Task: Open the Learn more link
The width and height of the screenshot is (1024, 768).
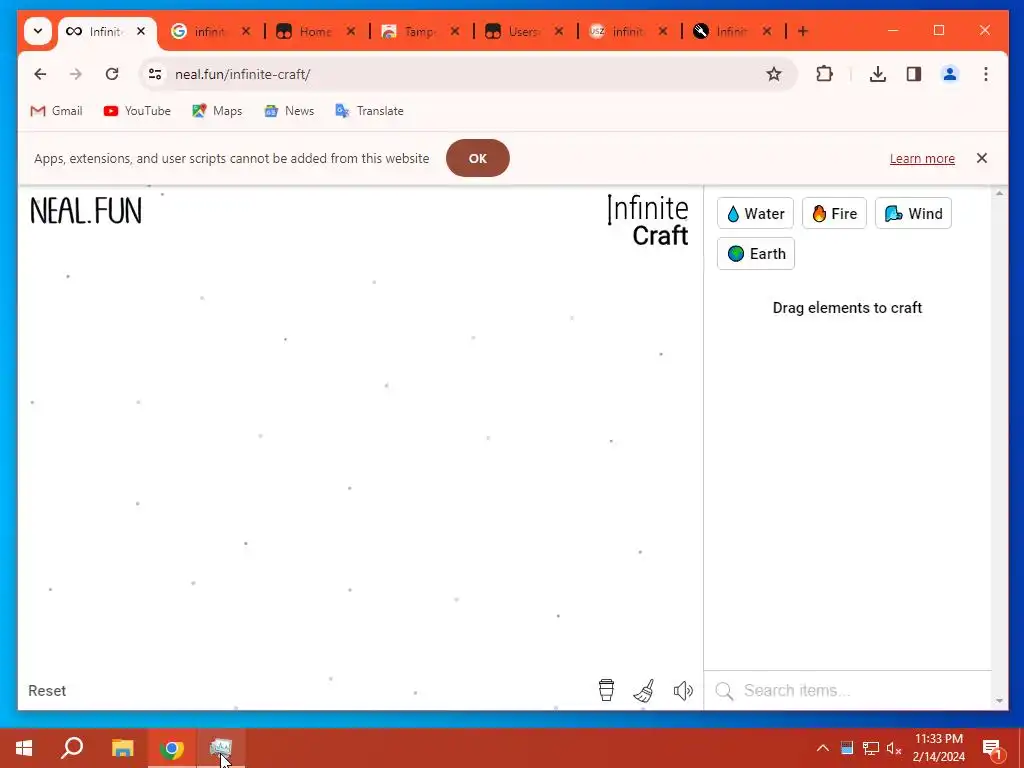Action: click(x=922, y=159)
